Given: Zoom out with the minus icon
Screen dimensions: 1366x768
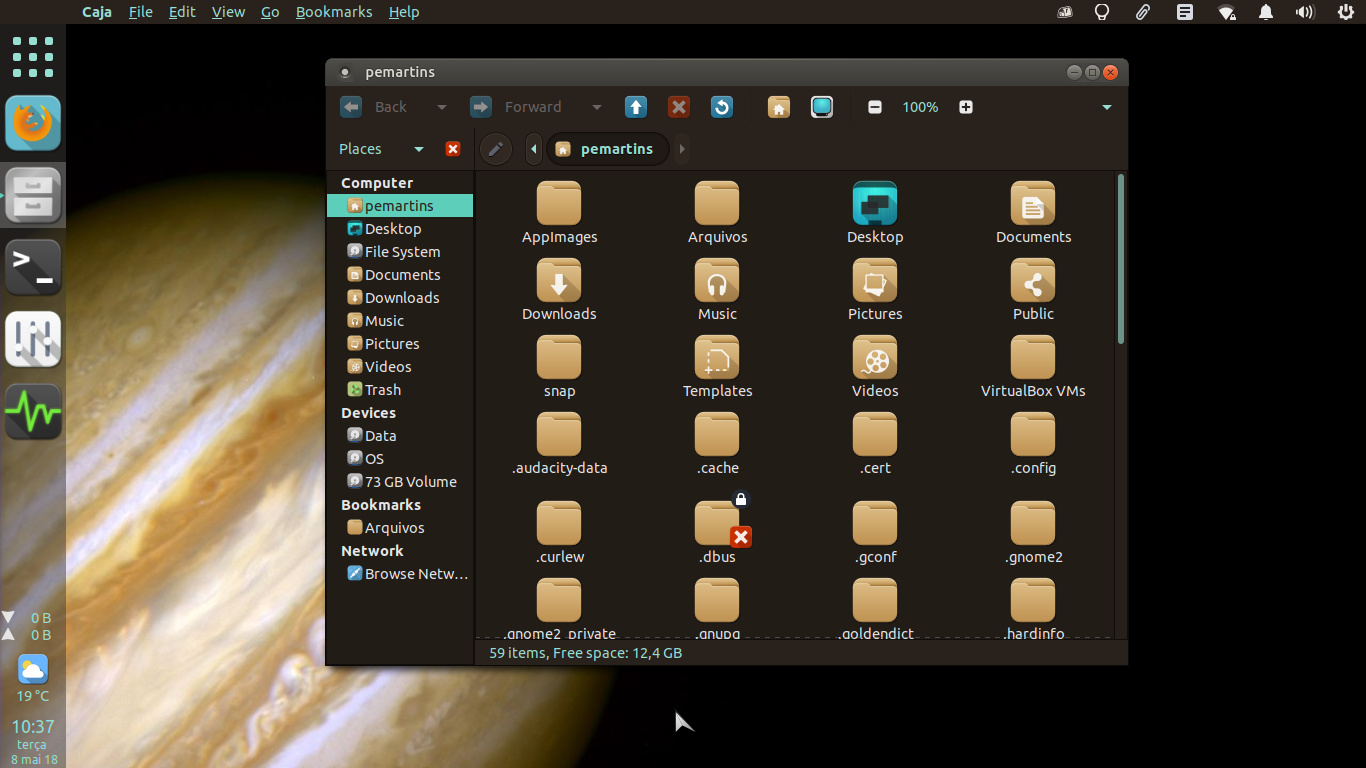Looking at the screenshot, I should 875,107.
